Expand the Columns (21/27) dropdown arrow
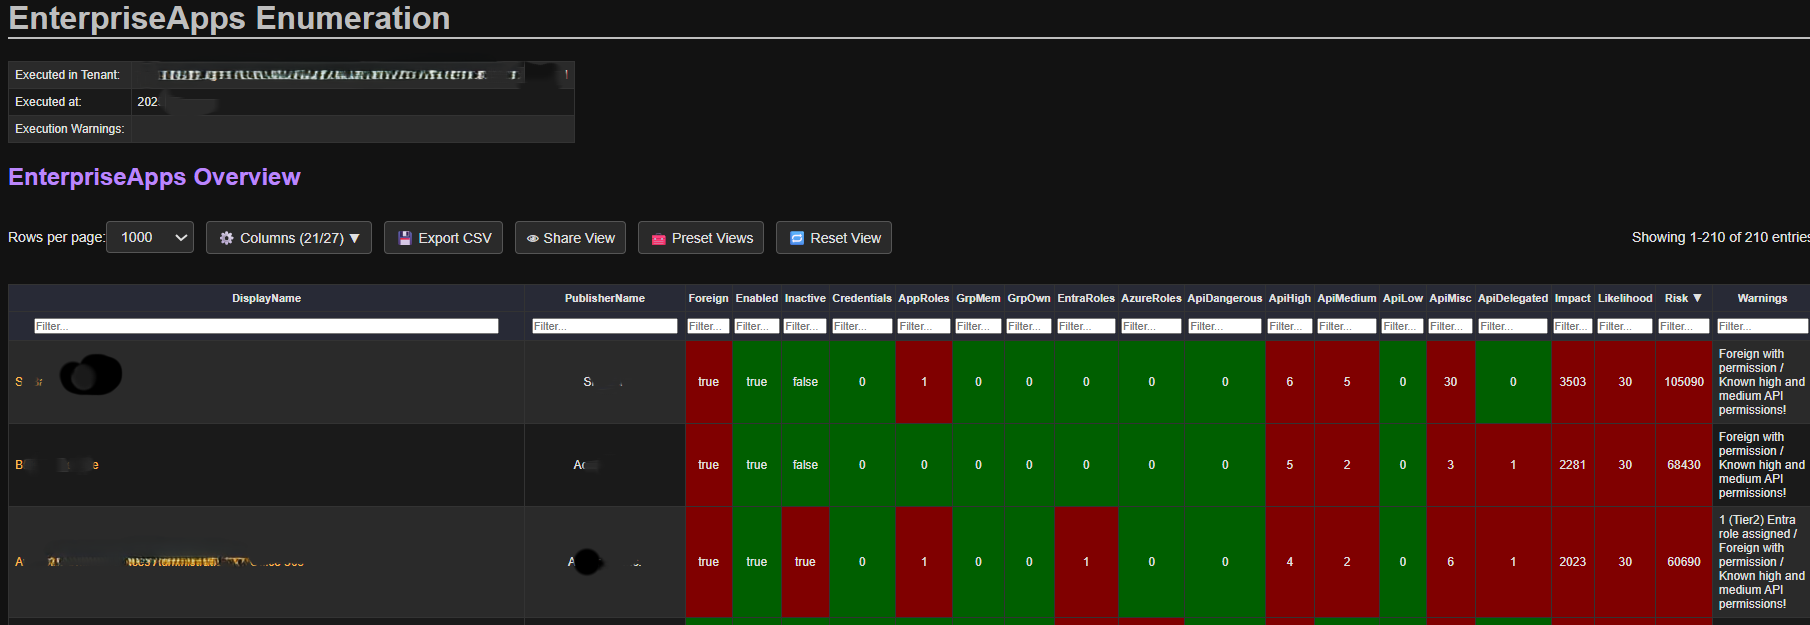The image size is (1810, 625). pyautogui.click(x=354, y=238)
